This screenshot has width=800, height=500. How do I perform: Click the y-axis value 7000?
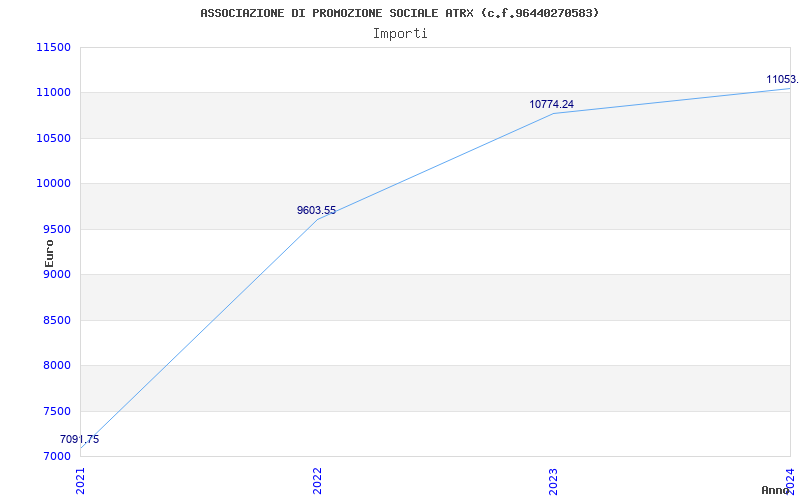click(x=57, y=456)
